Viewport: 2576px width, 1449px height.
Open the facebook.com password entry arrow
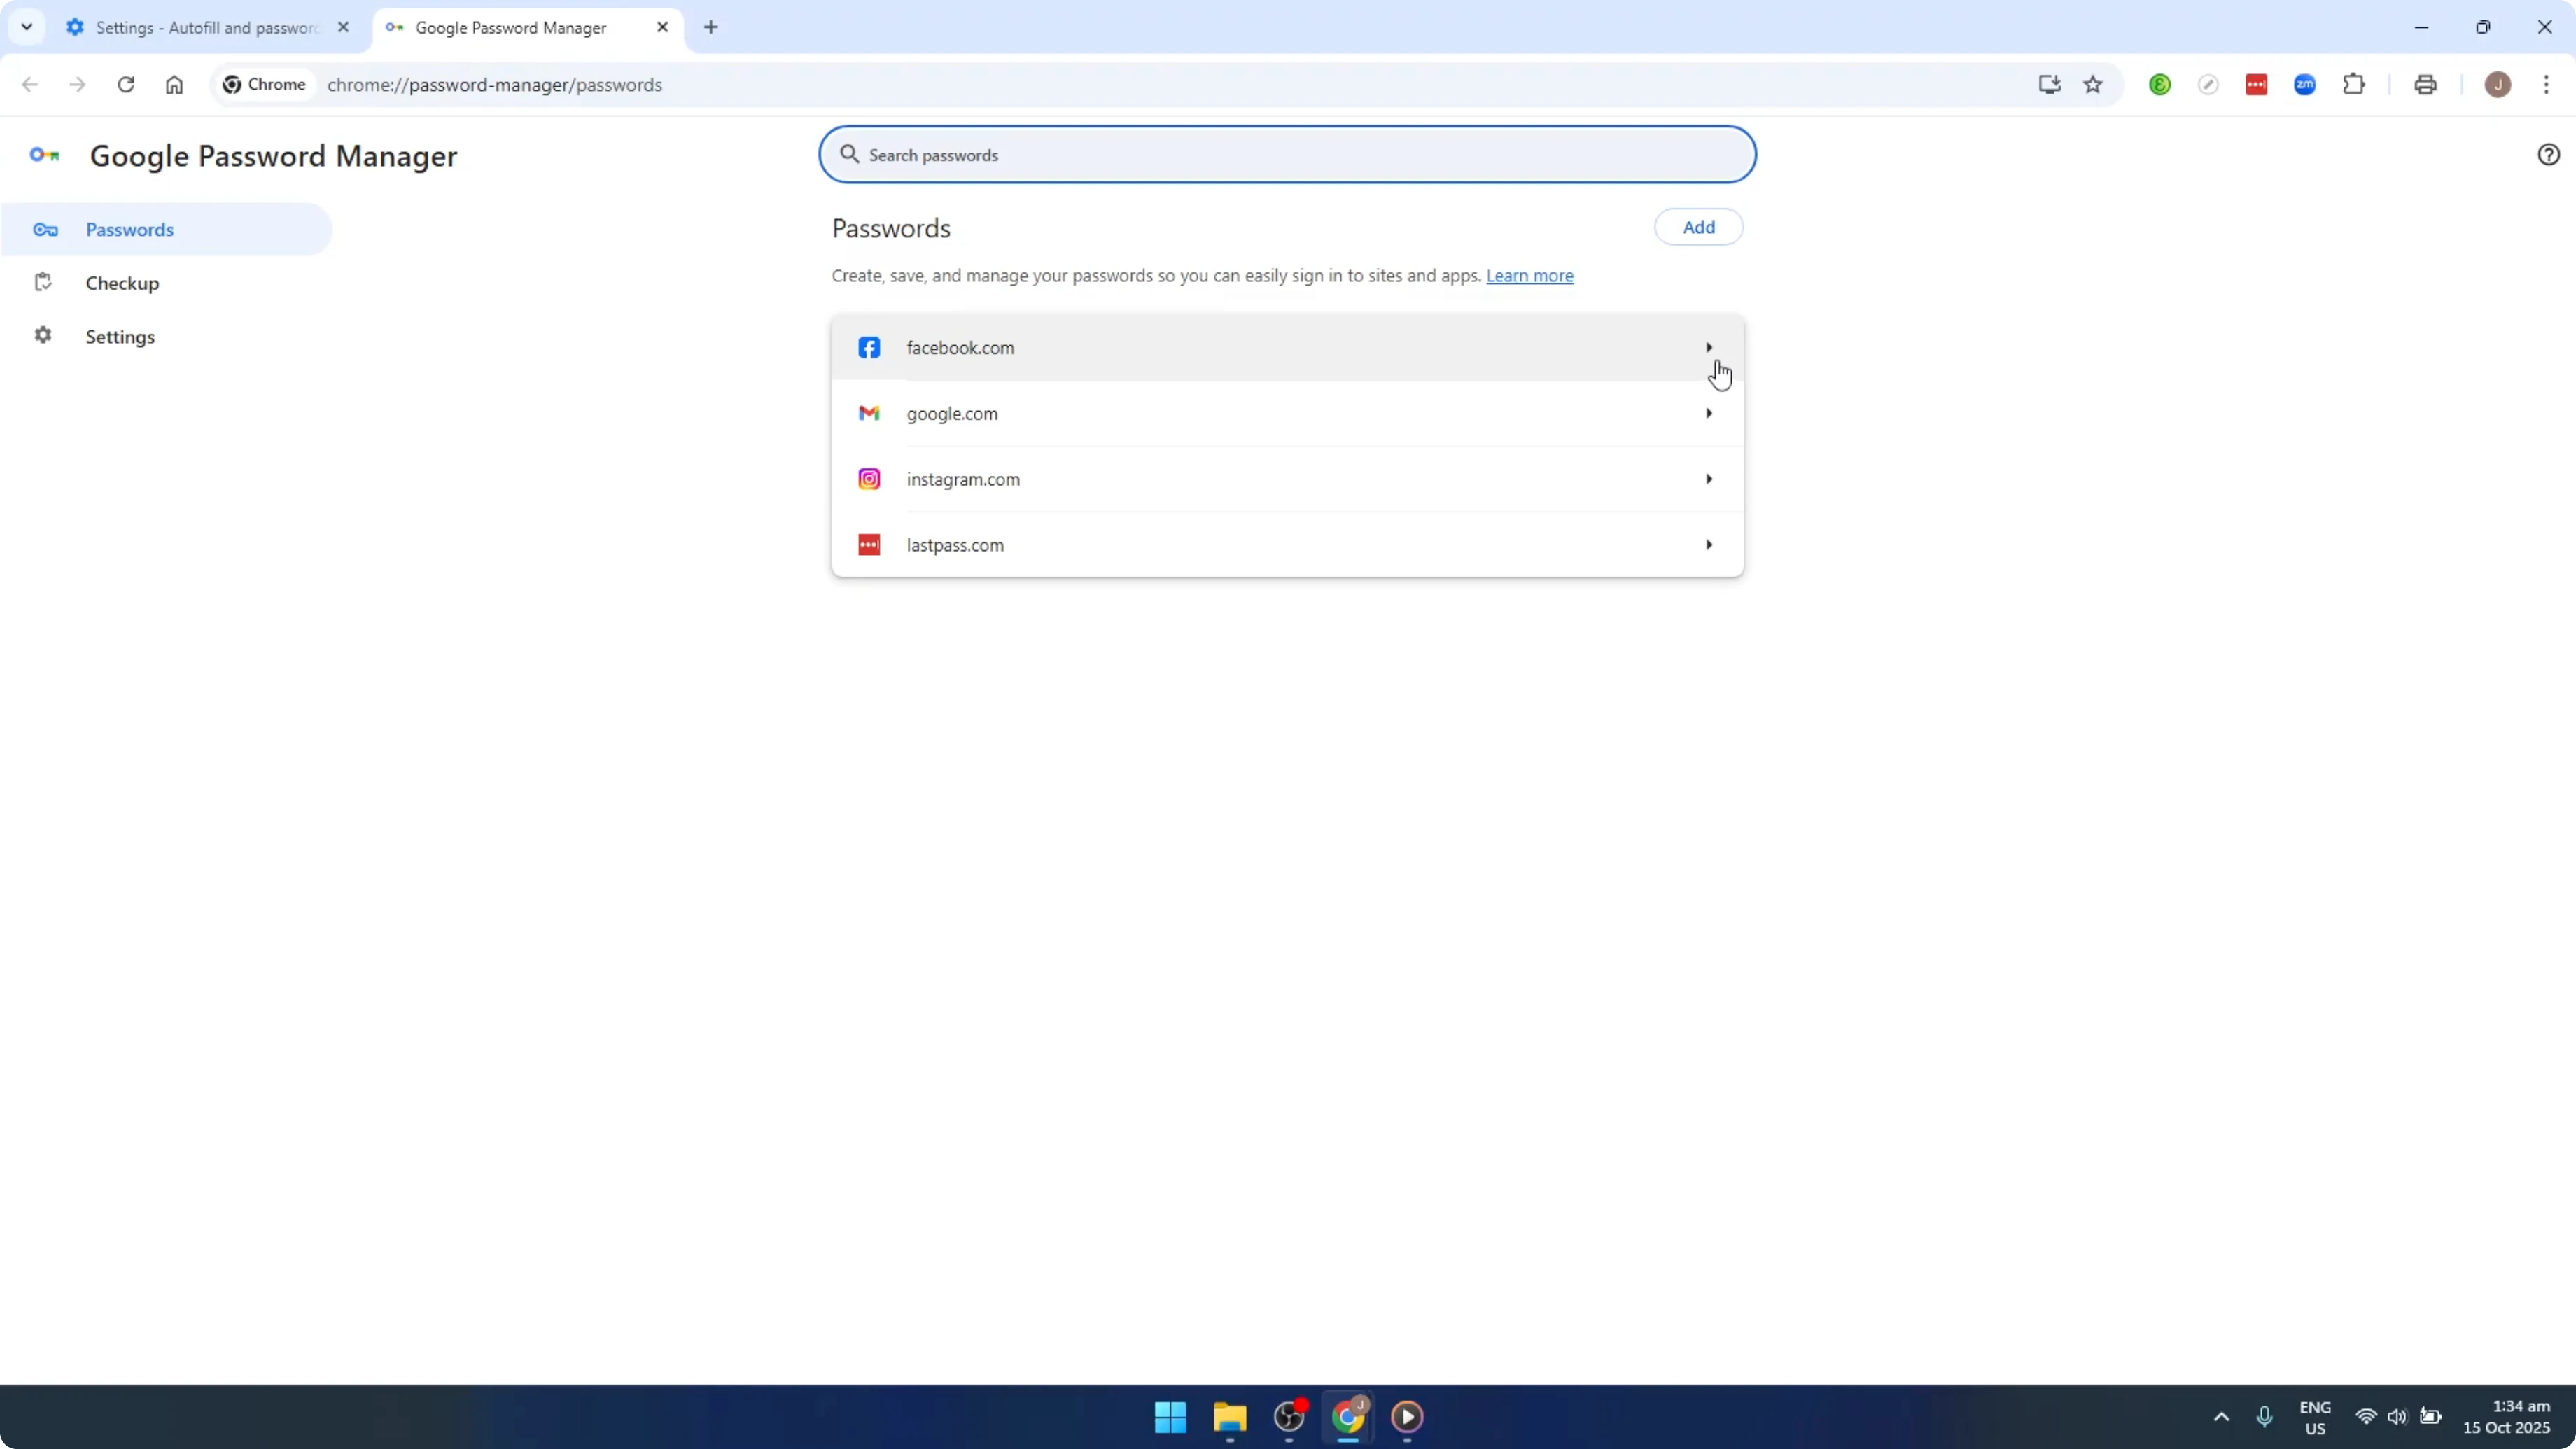click(x=1708, y=347)
